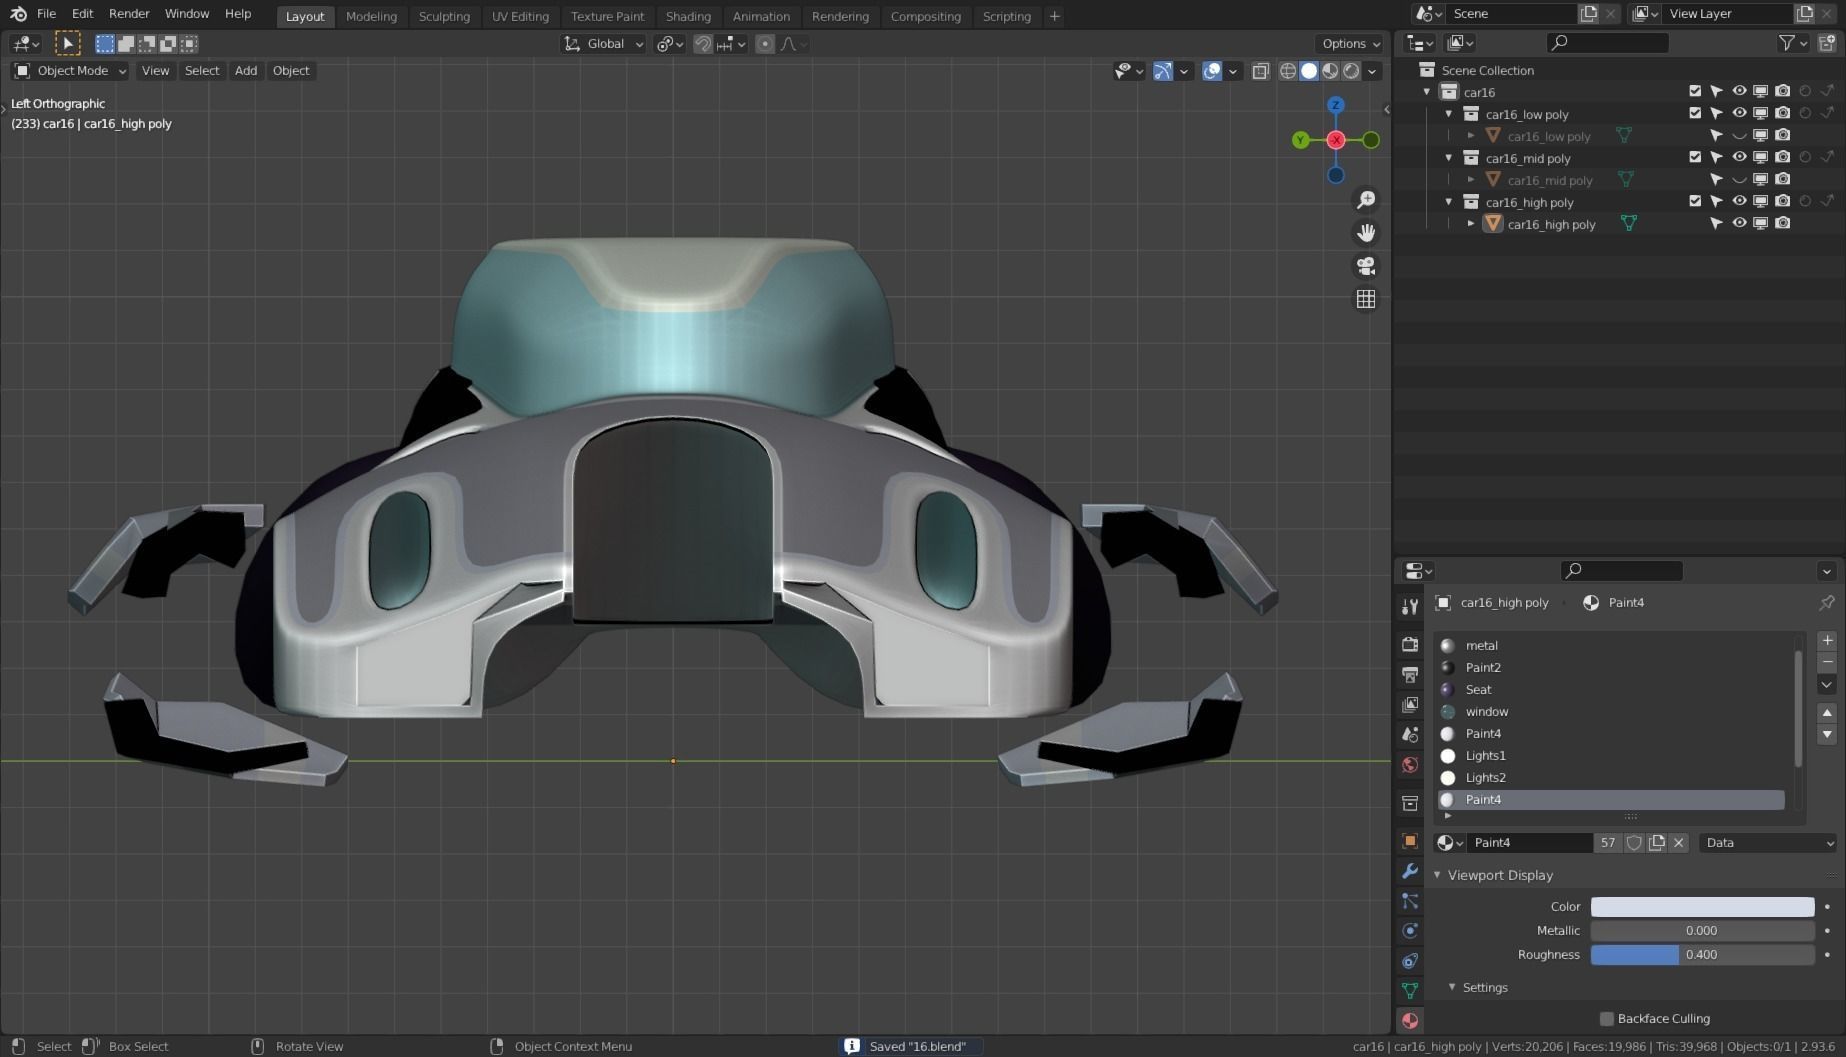
Task: Move material slot up with arrow
Action: [x=1827, y=713]
